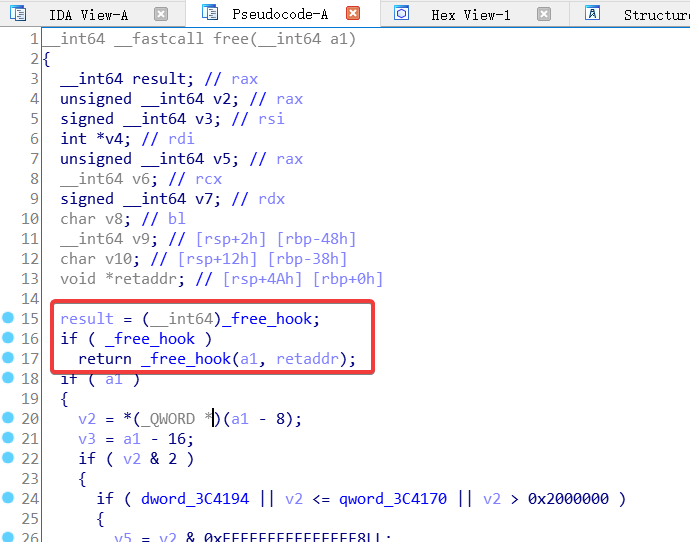Toggle breakpoint dot on line 15
The width and height of the screenshot is (690, 542).
pyautogui.click(x=8, y=319)
